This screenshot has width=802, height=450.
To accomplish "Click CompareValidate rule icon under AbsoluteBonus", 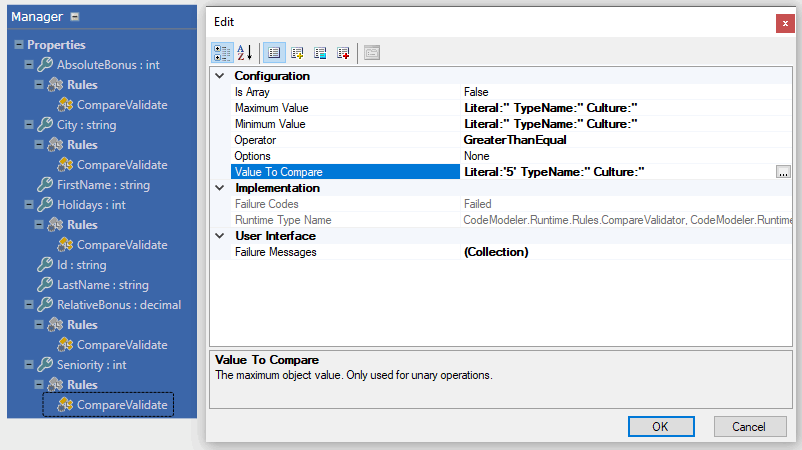I will [65, 104].
